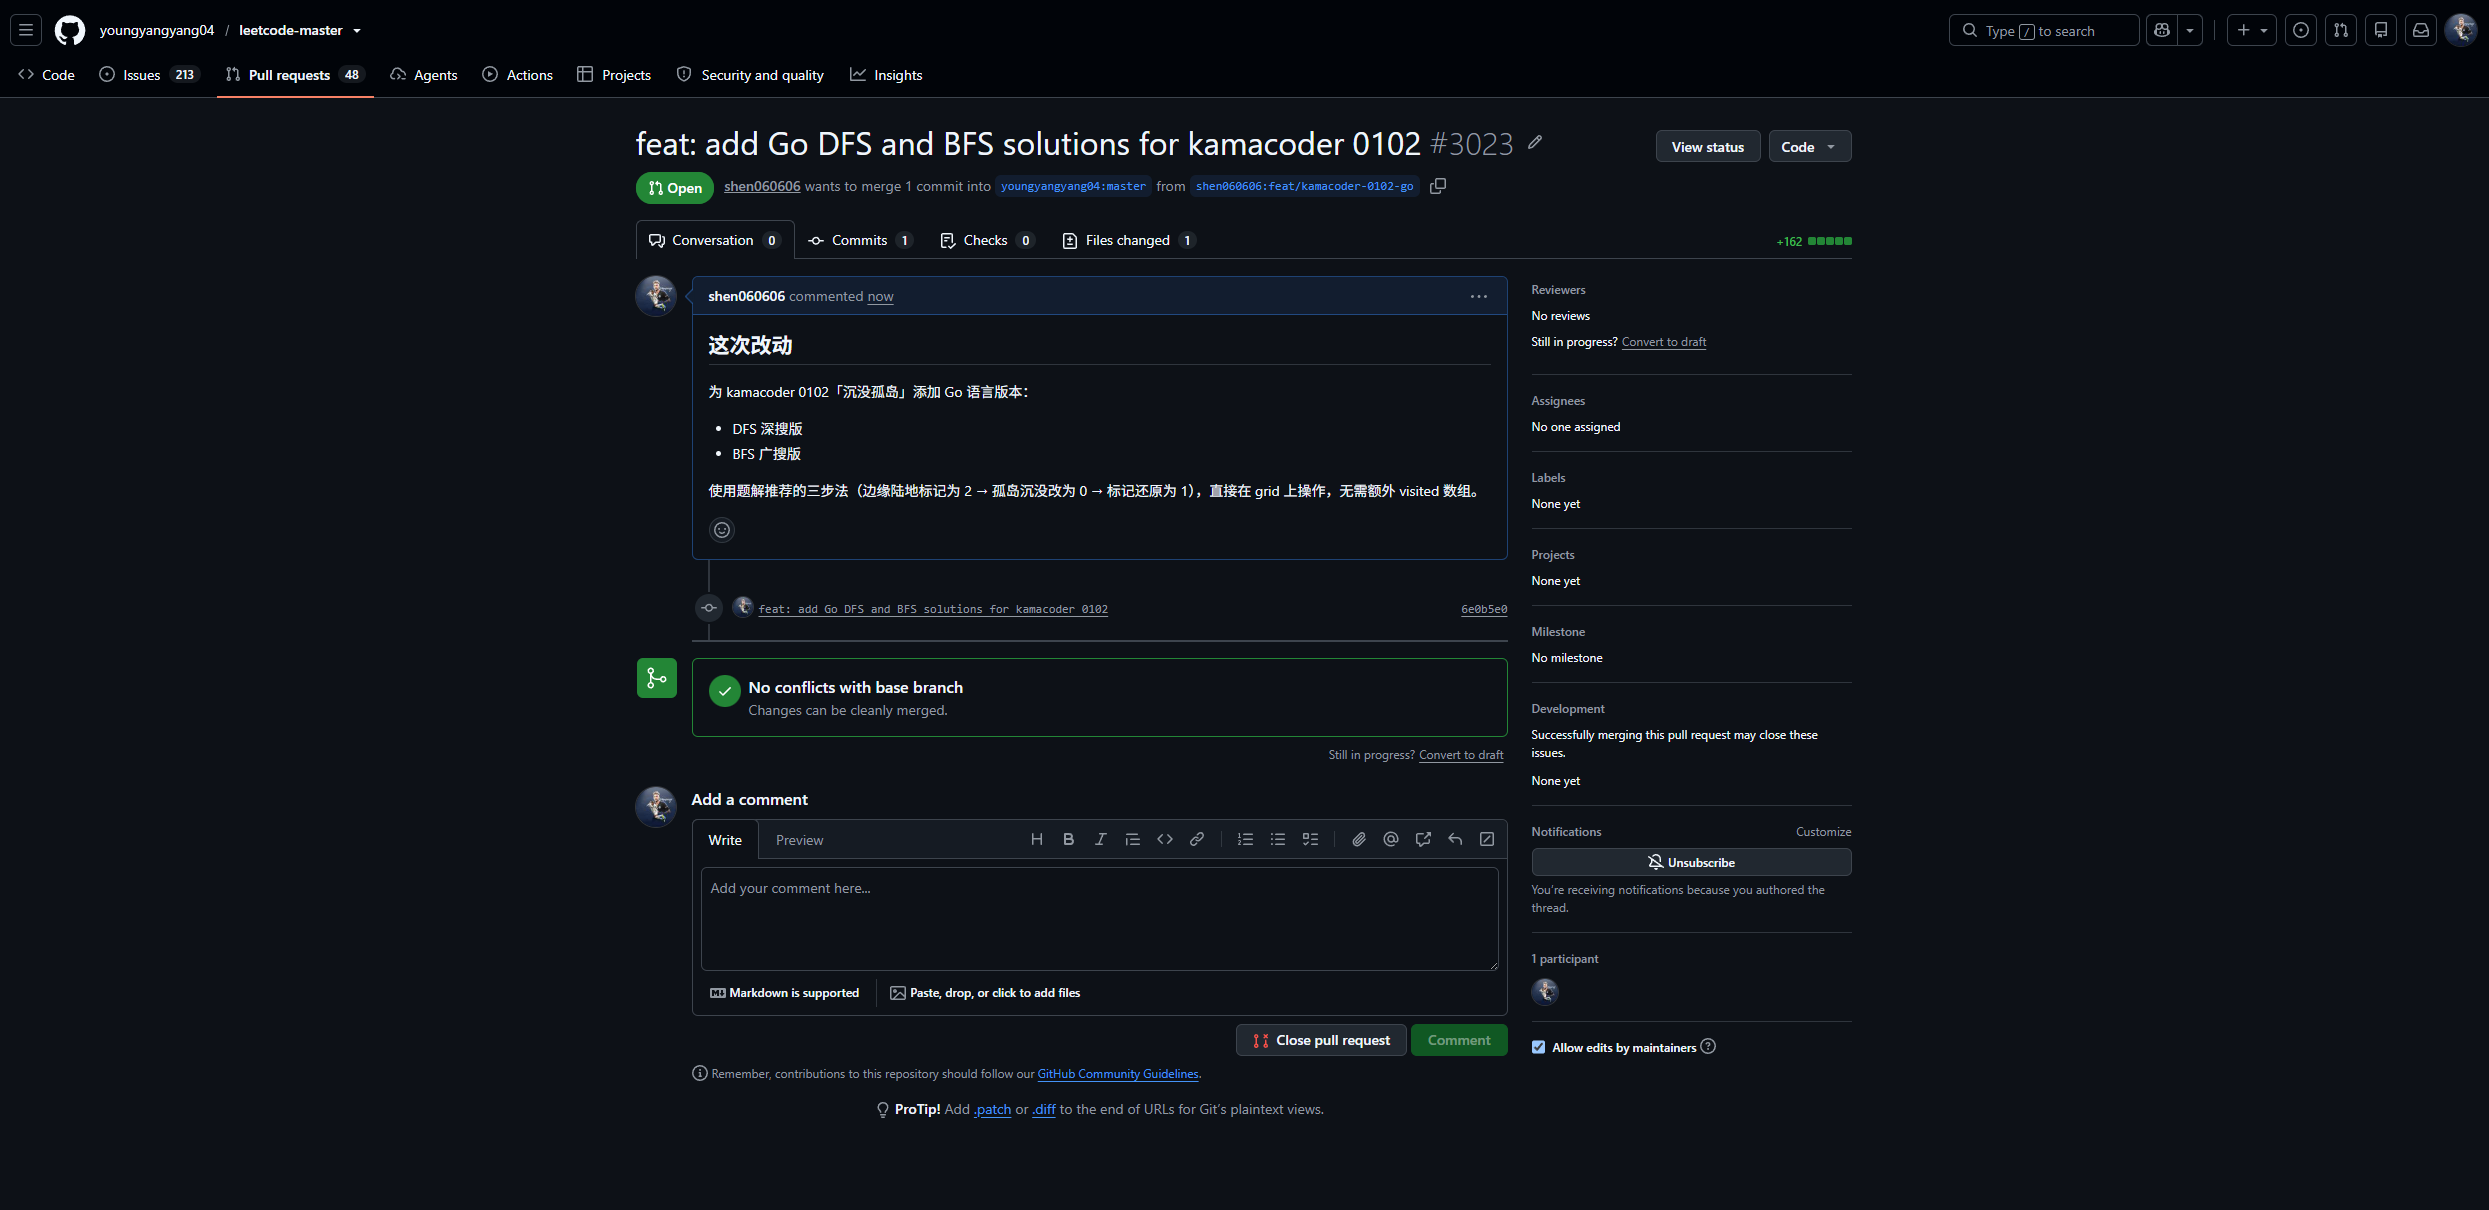Viewport: 2489px width, 1210px height.
Task: Open the Checks tab
Action: (986, 240)
